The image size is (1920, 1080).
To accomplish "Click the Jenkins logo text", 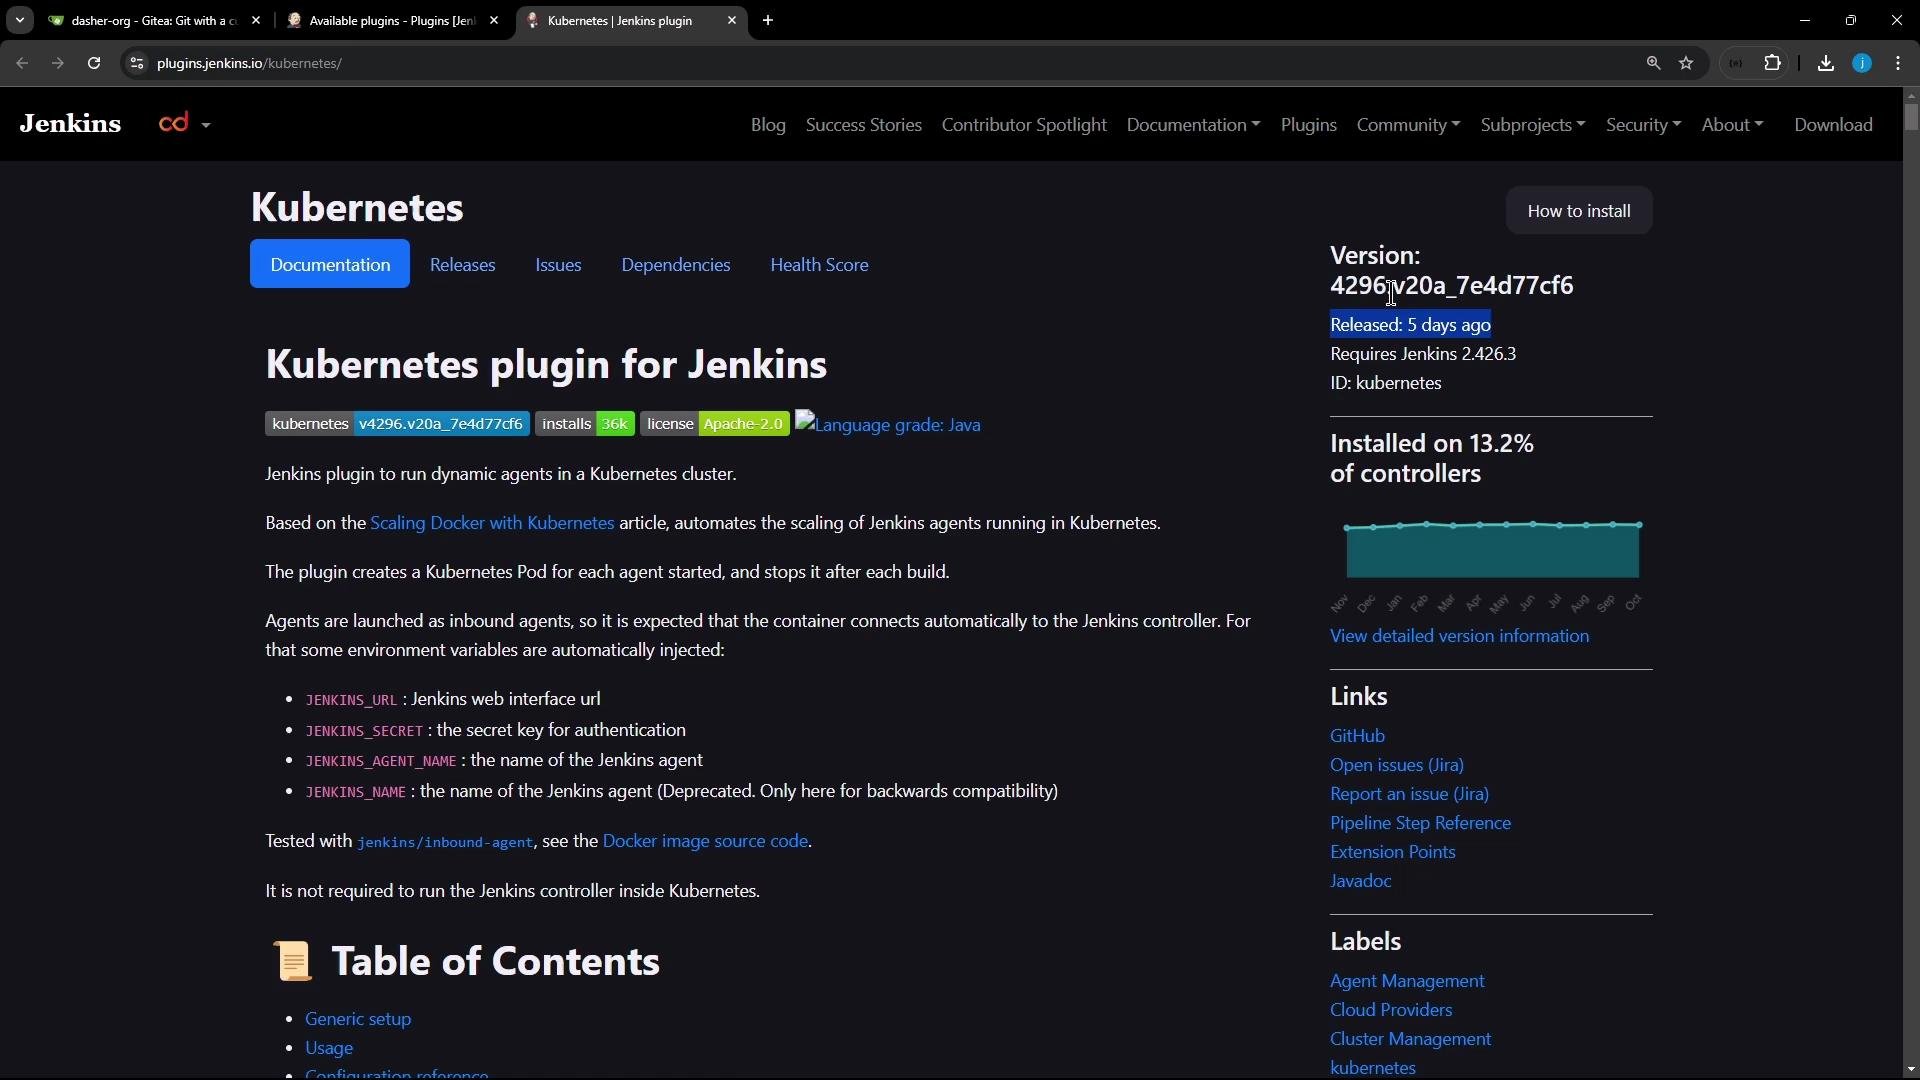I will click(x=70, y=123).
